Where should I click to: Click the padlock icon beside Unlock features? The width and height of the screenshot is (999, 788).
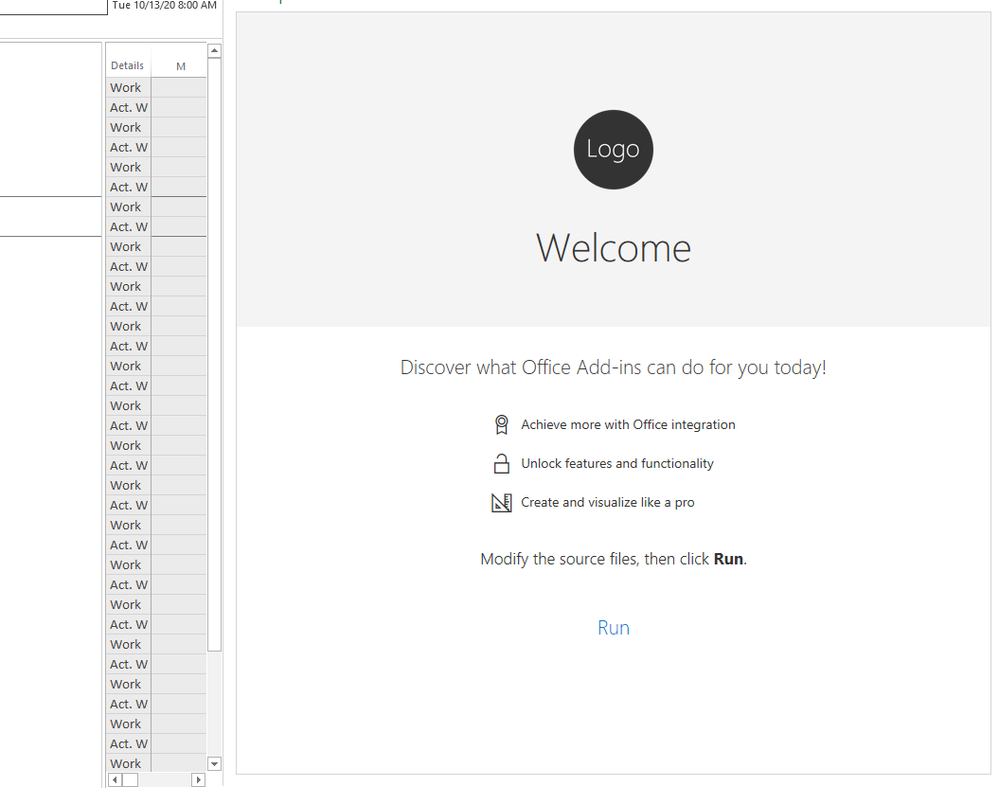(x=501, y=463)
